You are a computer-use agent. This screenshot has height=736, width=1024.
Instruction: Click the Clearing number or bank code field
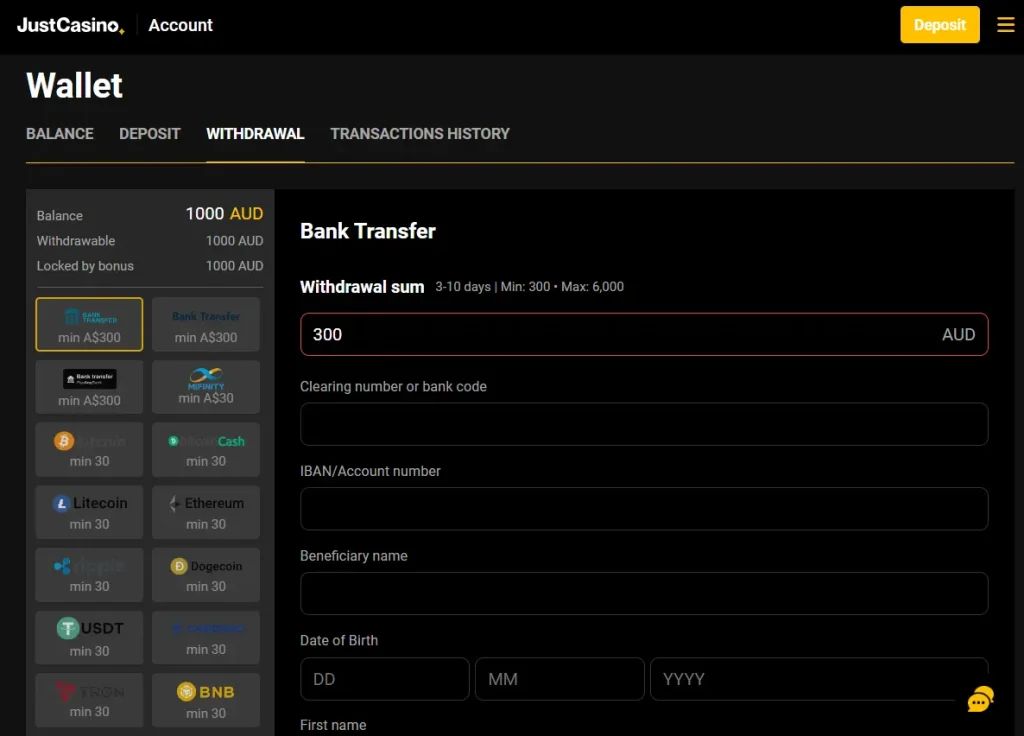644,424
